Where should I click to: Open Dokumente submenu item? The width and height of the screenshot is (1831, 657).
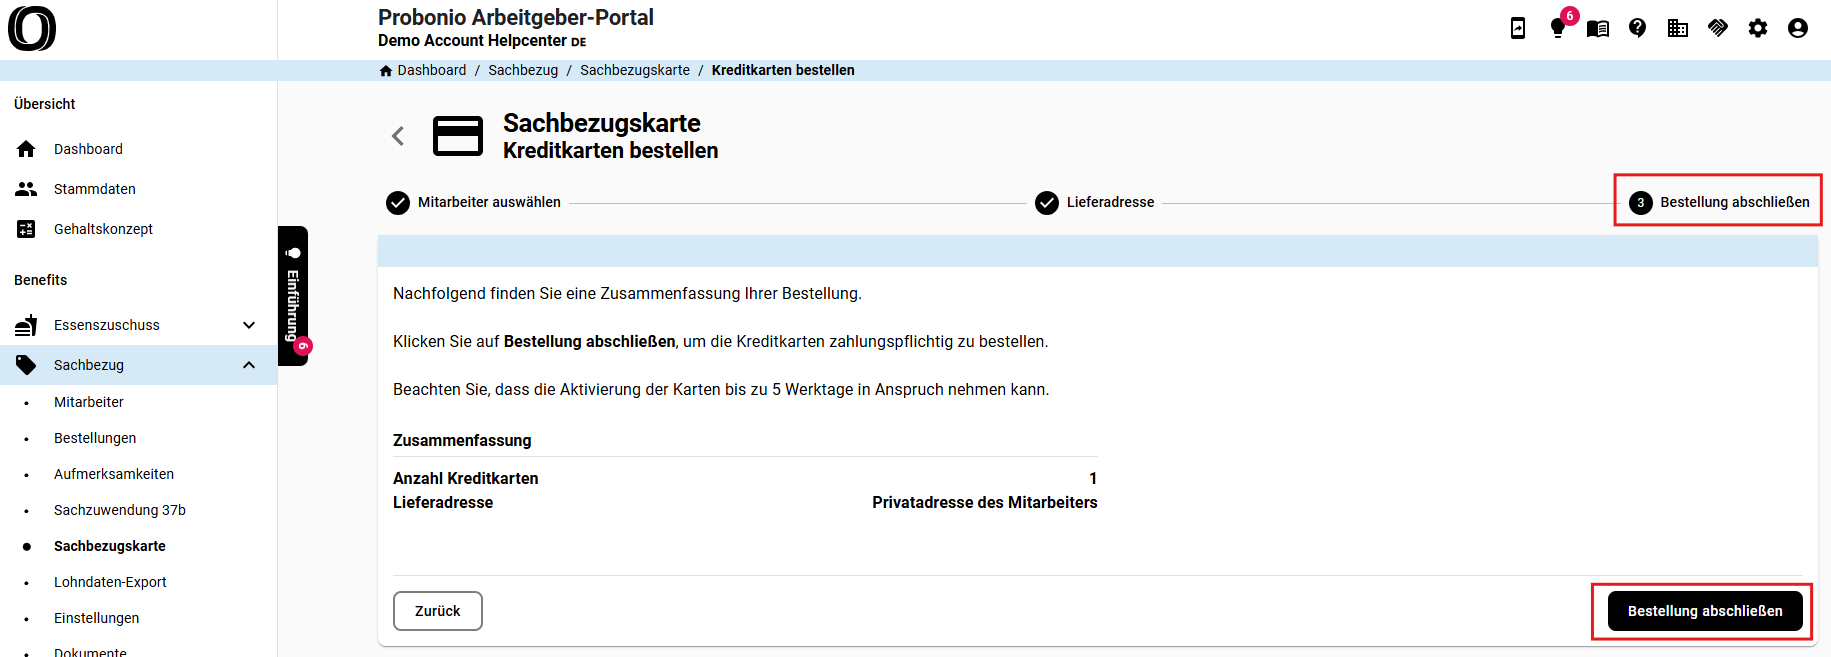90,651
